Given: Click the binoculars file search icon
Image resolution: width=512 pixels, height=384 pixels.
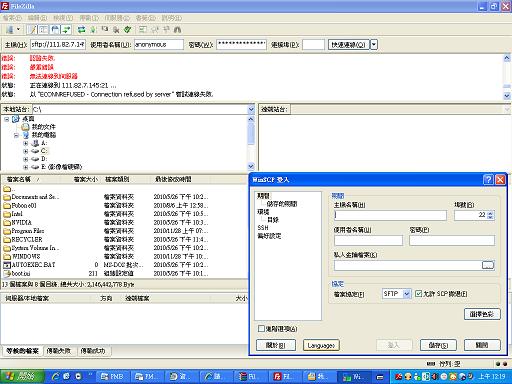Looking at the screenshot, I should click(x=177, y=30).
